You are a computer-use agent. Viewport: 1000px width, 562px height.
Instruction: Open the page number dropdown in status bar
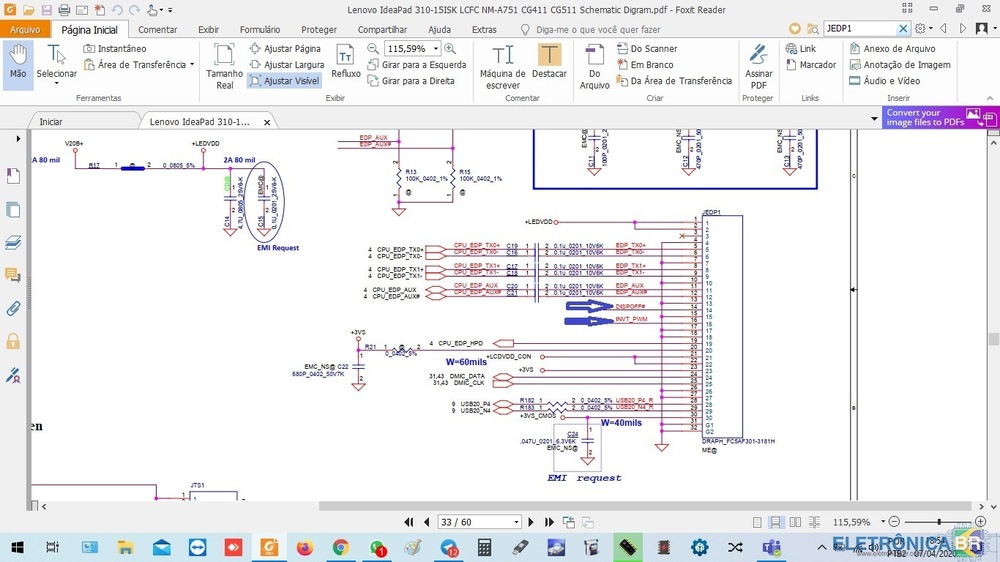pos(517,522)
